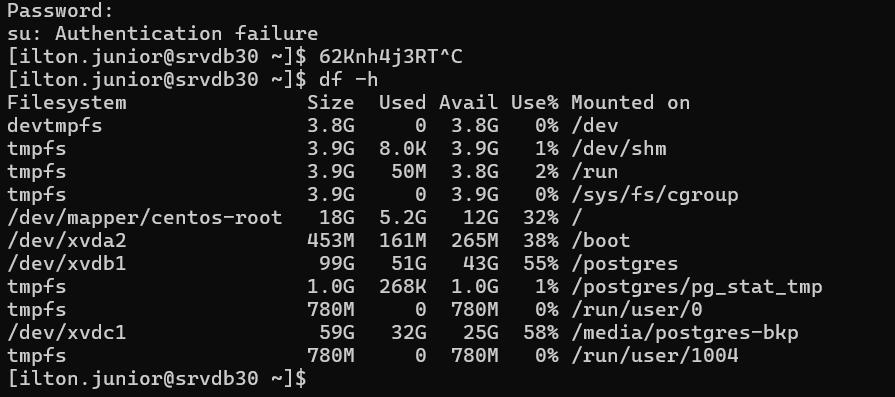Click the '/boot' mount point
Viewport: 895px width, 397px height.
(600, 241)
